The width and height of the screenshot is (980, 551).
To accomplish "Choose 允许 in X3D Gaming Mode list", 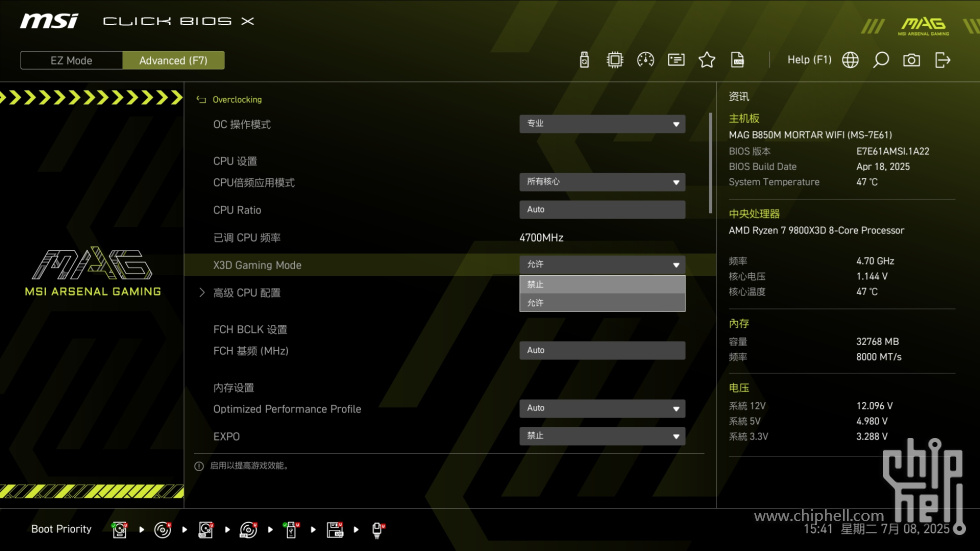I will pyautogui.click(x=602, y=302).
